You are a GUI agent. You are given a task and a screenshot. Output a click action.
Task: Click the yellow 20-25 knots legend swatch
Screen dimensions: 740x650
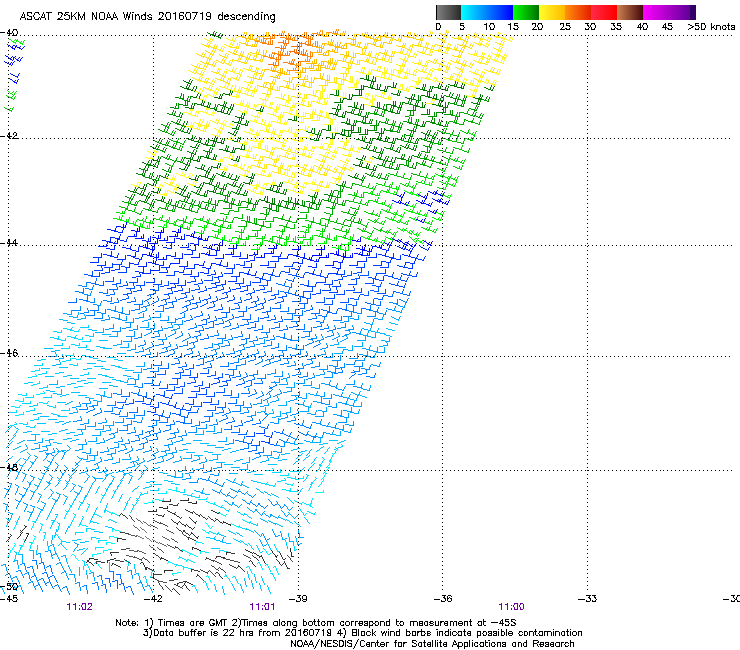pos(551,12)
